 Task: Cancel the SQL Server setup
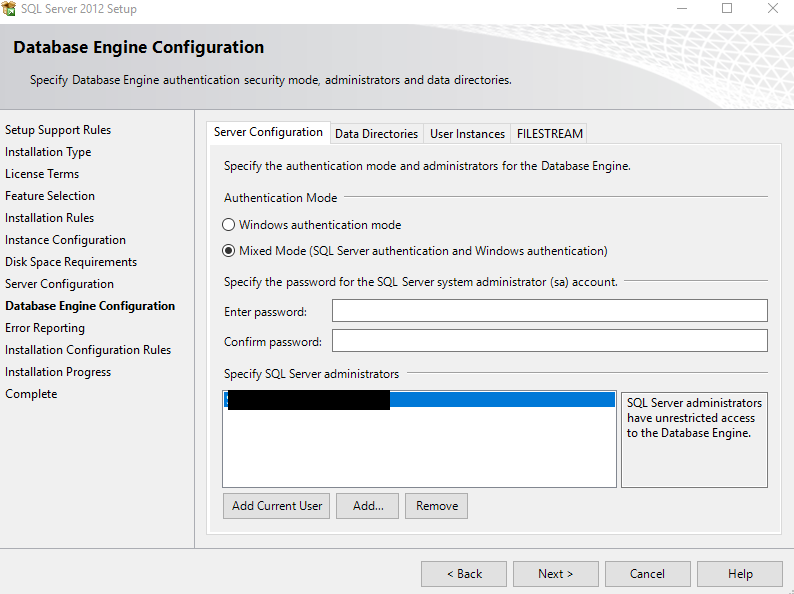click(647, 573)
